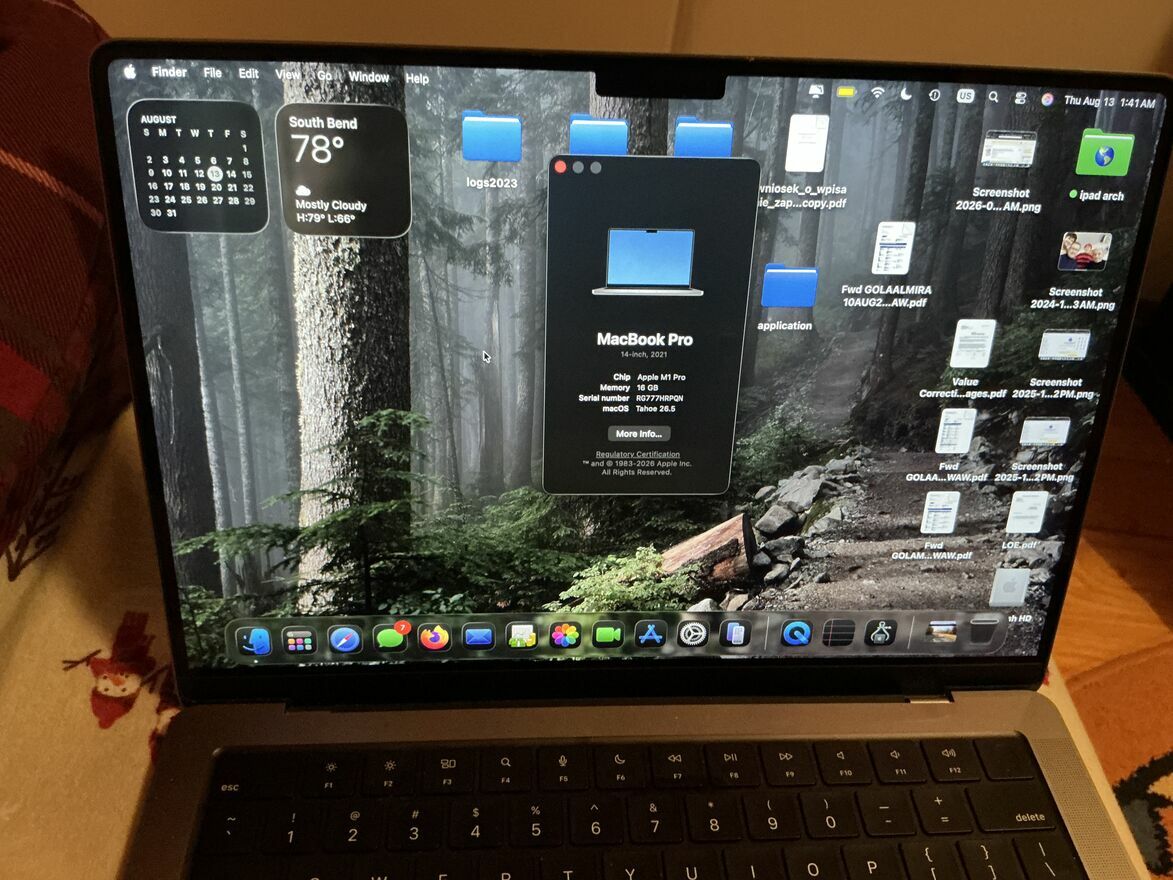
Task: Launch FaceTime from the Dock
Action: [x=607, y=635]
